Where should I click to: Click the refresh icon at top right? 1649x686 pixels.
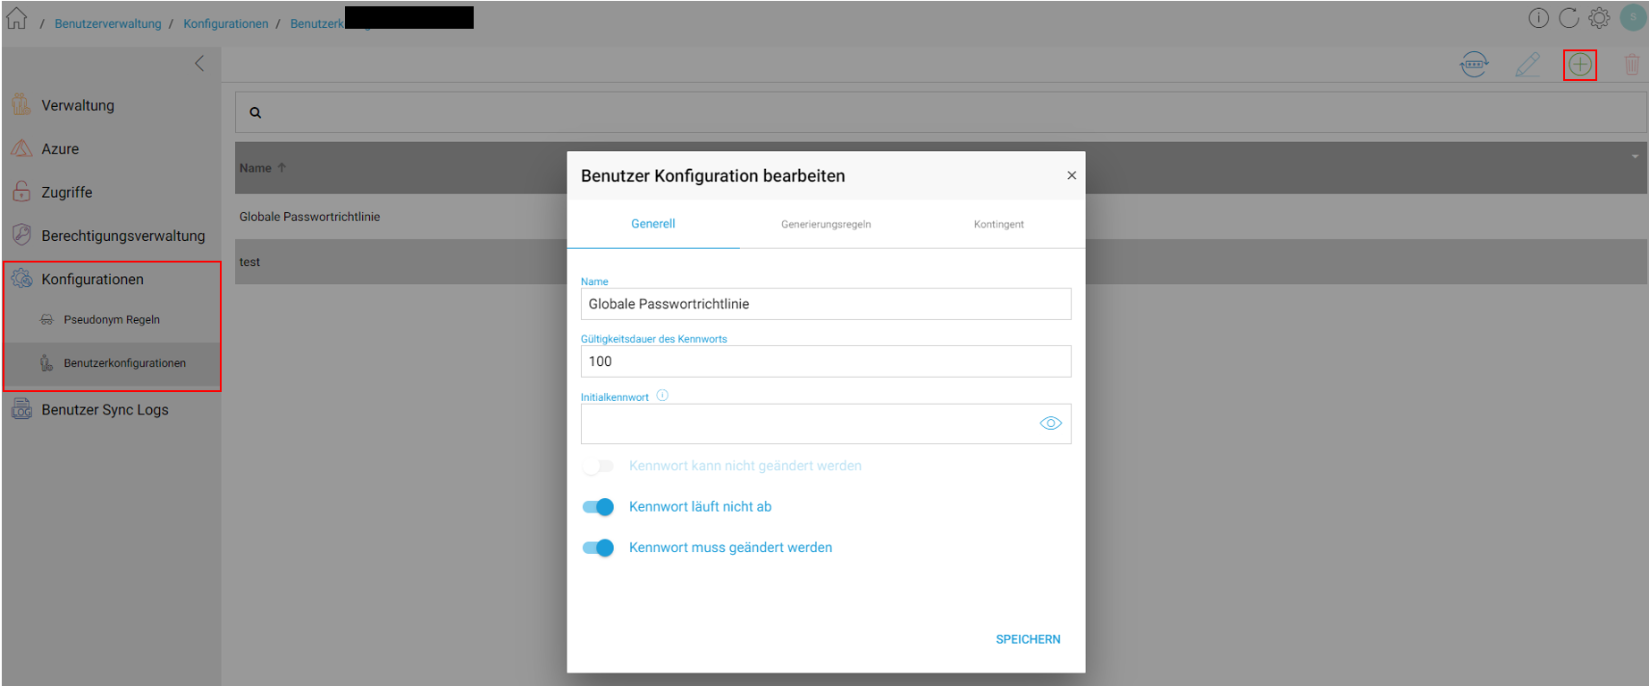1569,18
